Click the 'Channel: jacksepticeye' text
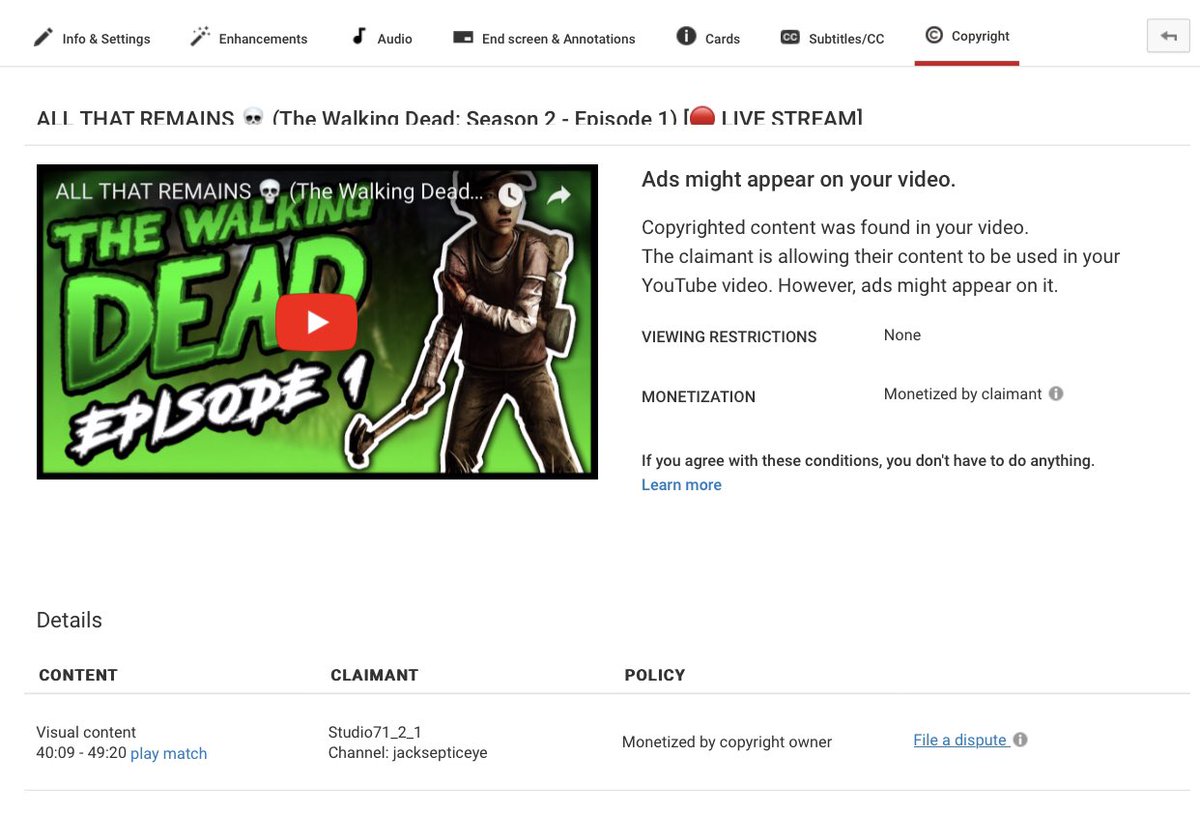Screen dimensions: 1200x814 408,753
